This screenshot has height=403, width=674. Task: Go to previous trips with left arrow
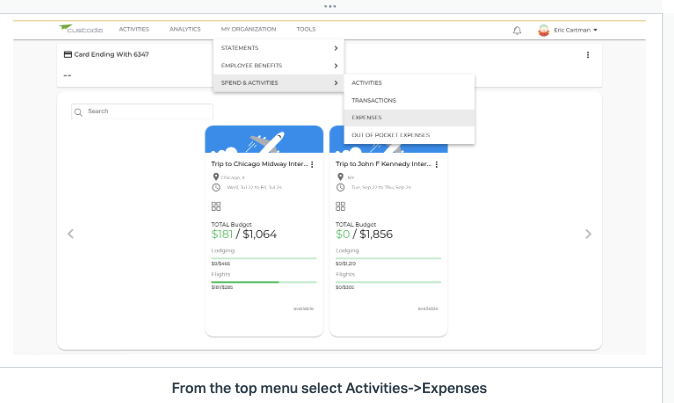click(x=70, y=234)
